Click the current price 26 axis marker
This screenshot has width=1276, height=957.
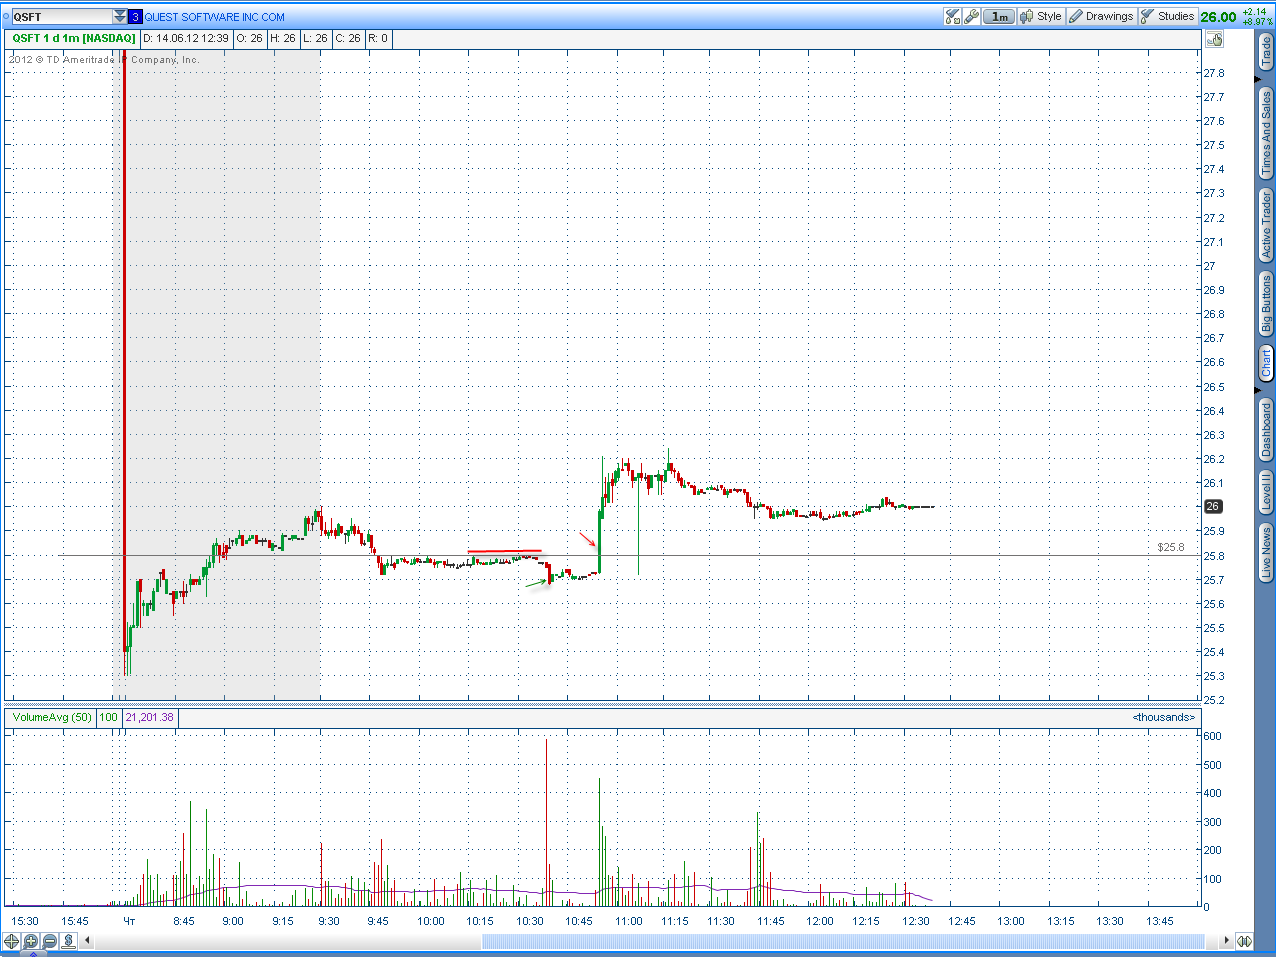click(1213, 507)
